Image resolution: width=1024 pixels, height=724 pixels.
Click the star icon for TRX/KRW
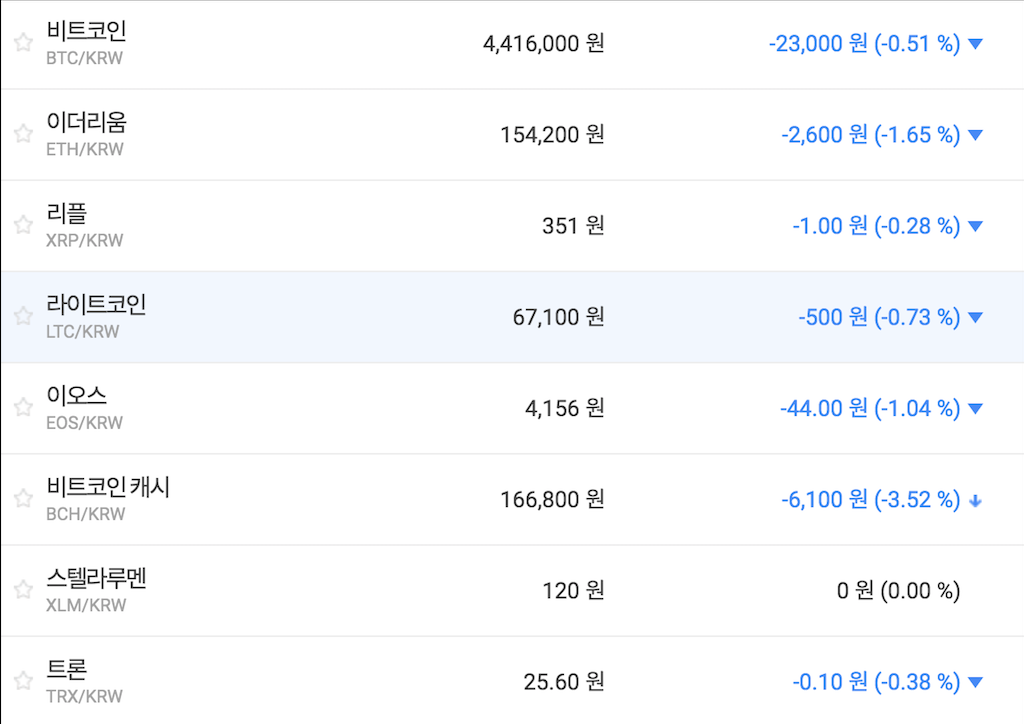23,681
